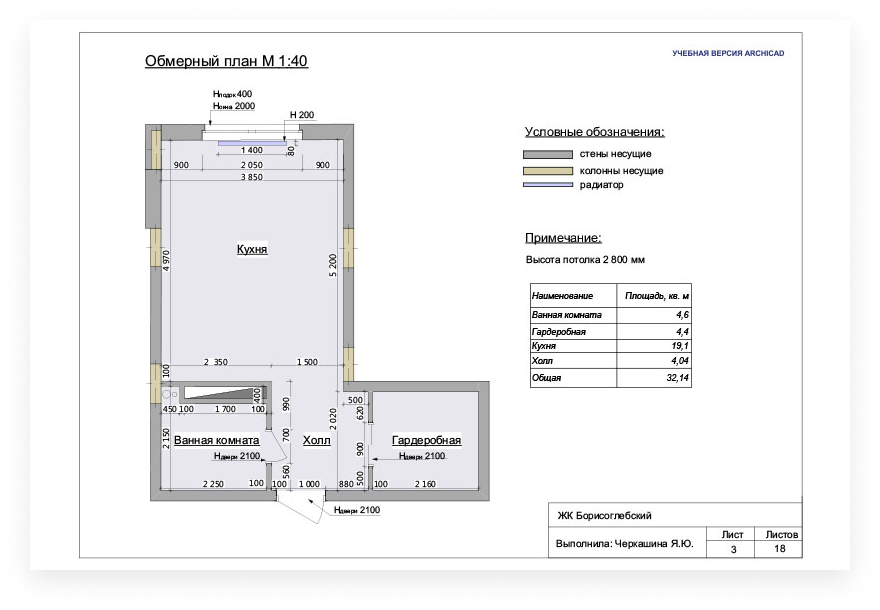Select the ЖК Борисоглебский title block field
The image size is (880, 610).
pyautogui.click(x=605, y=515)
